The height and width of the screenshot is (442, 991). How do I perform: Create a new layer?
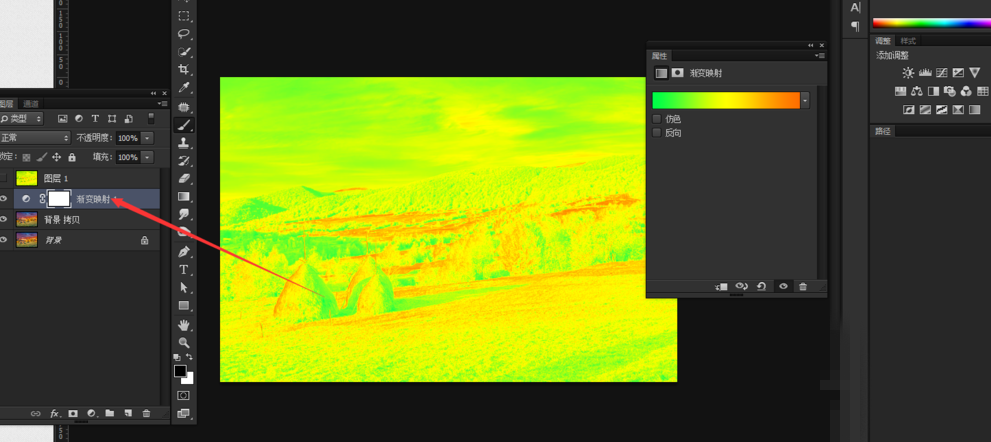(128, 414)
